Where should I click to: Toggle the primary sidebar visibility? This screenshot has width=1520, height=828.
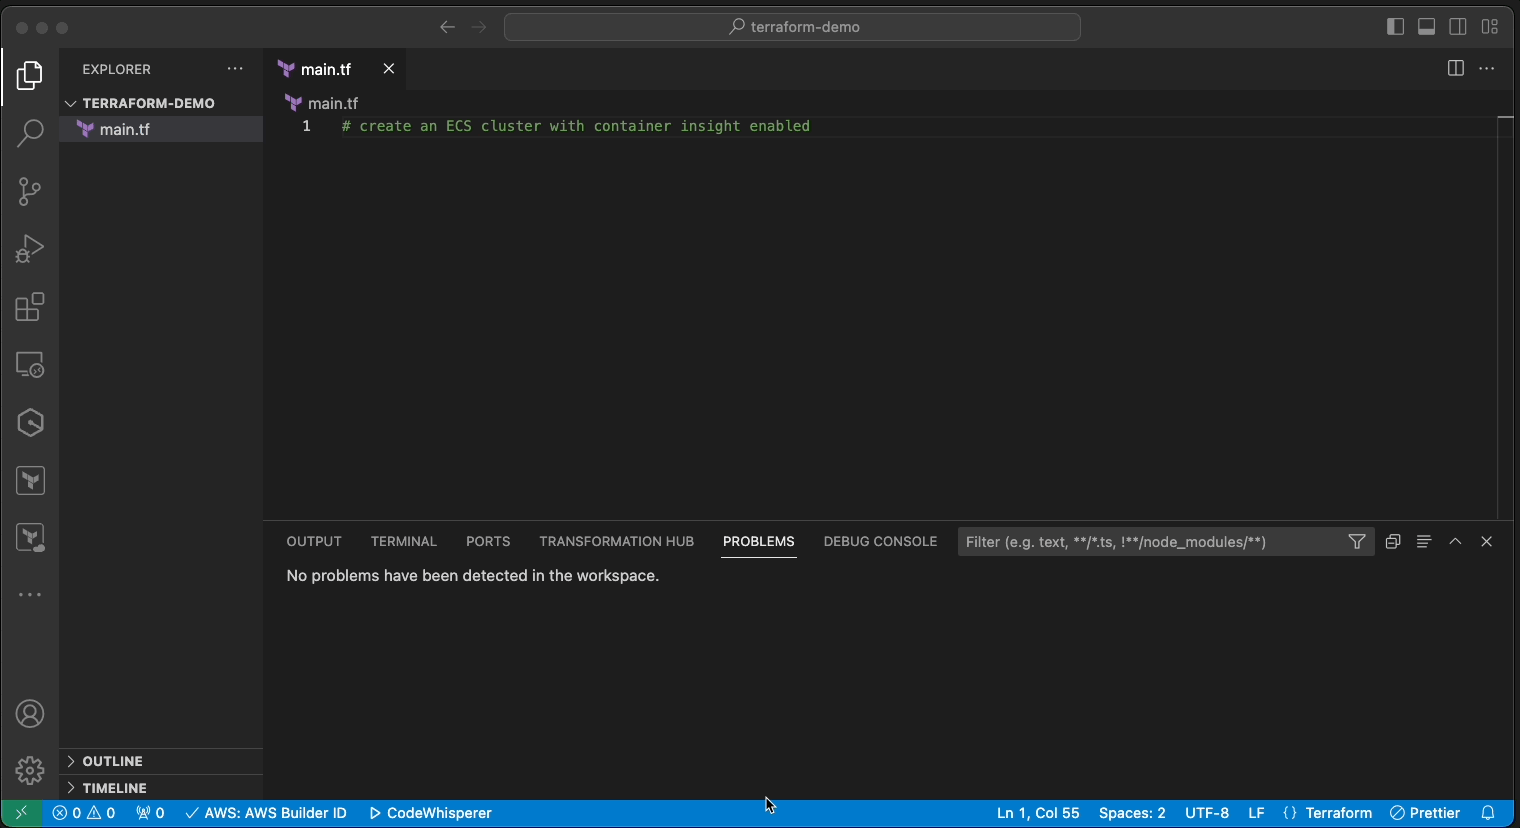coord(1396,26)
